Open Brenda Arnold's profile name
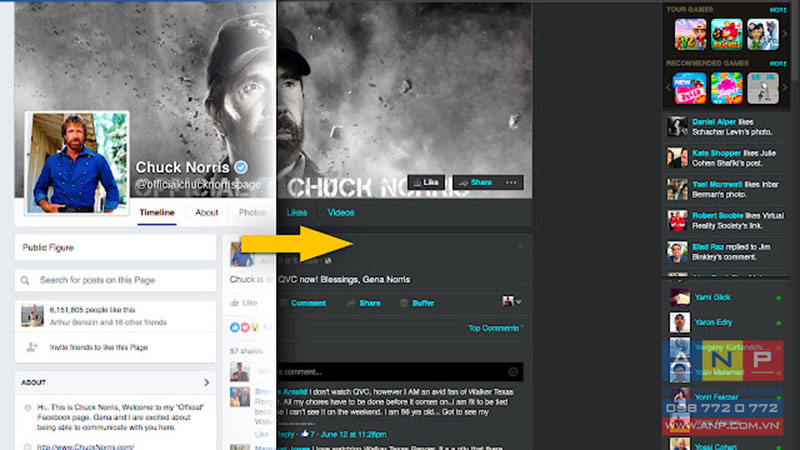The image size is (800, 450). 281,392
